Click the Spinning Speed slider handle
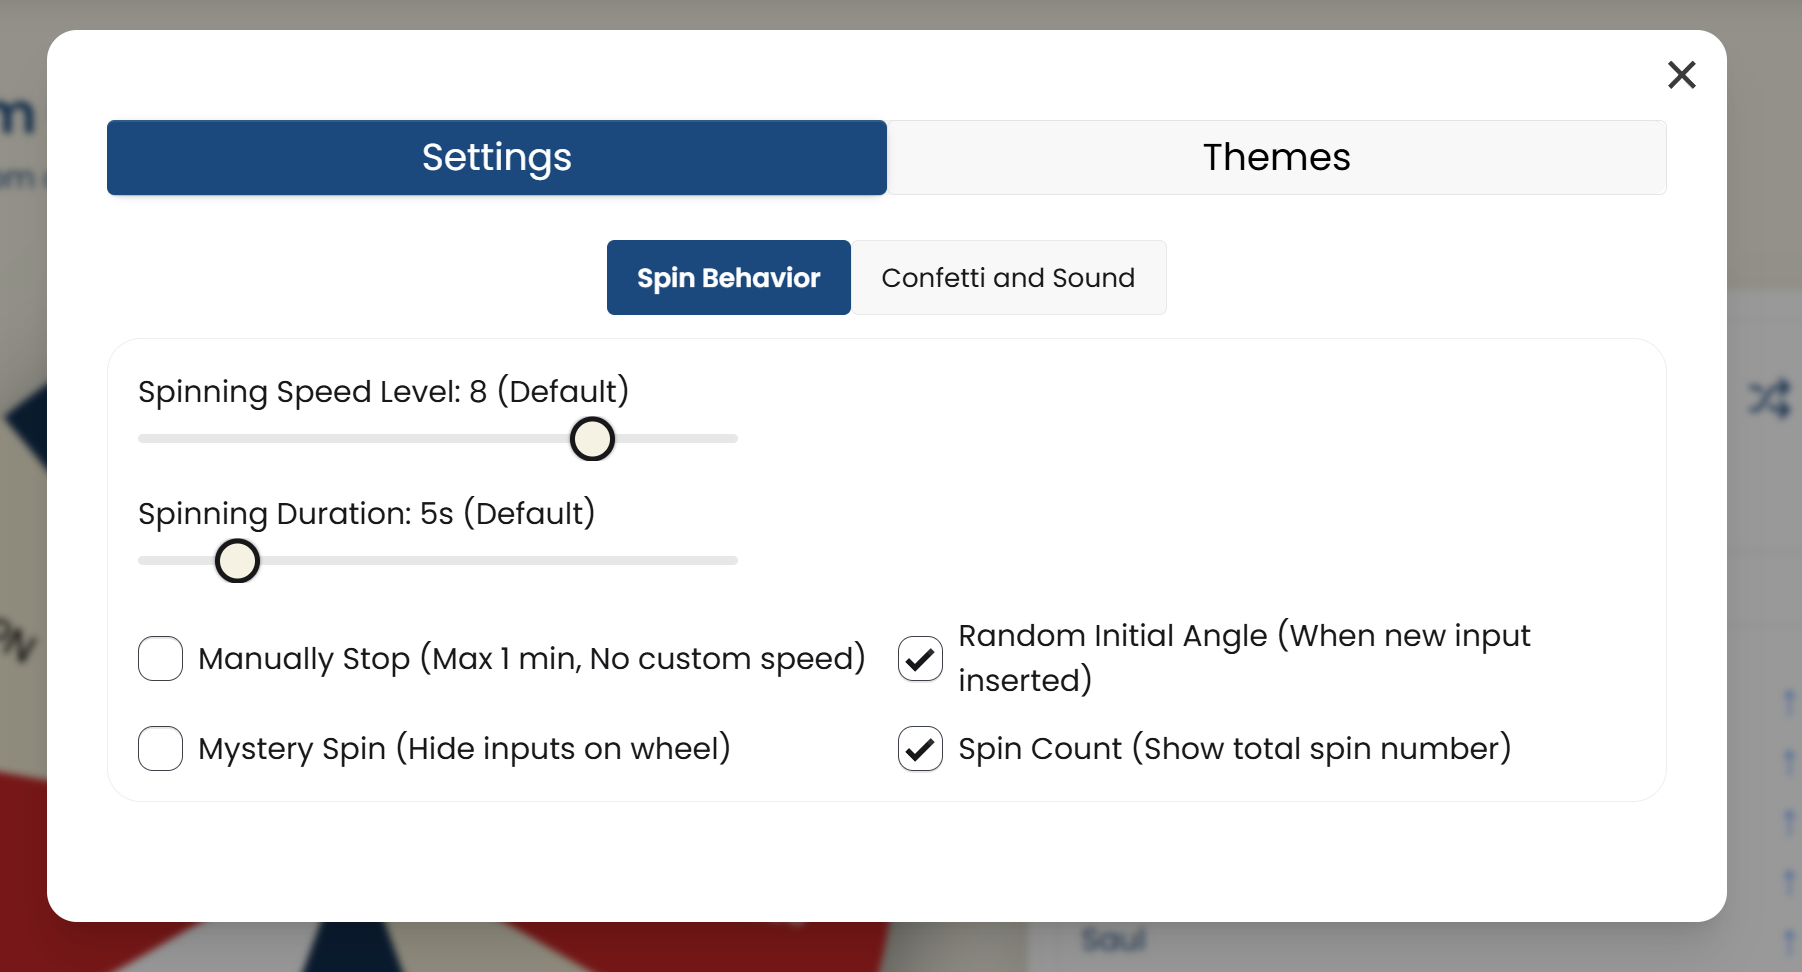This screenshot has height=972, width=1802. tap(592, 439)
